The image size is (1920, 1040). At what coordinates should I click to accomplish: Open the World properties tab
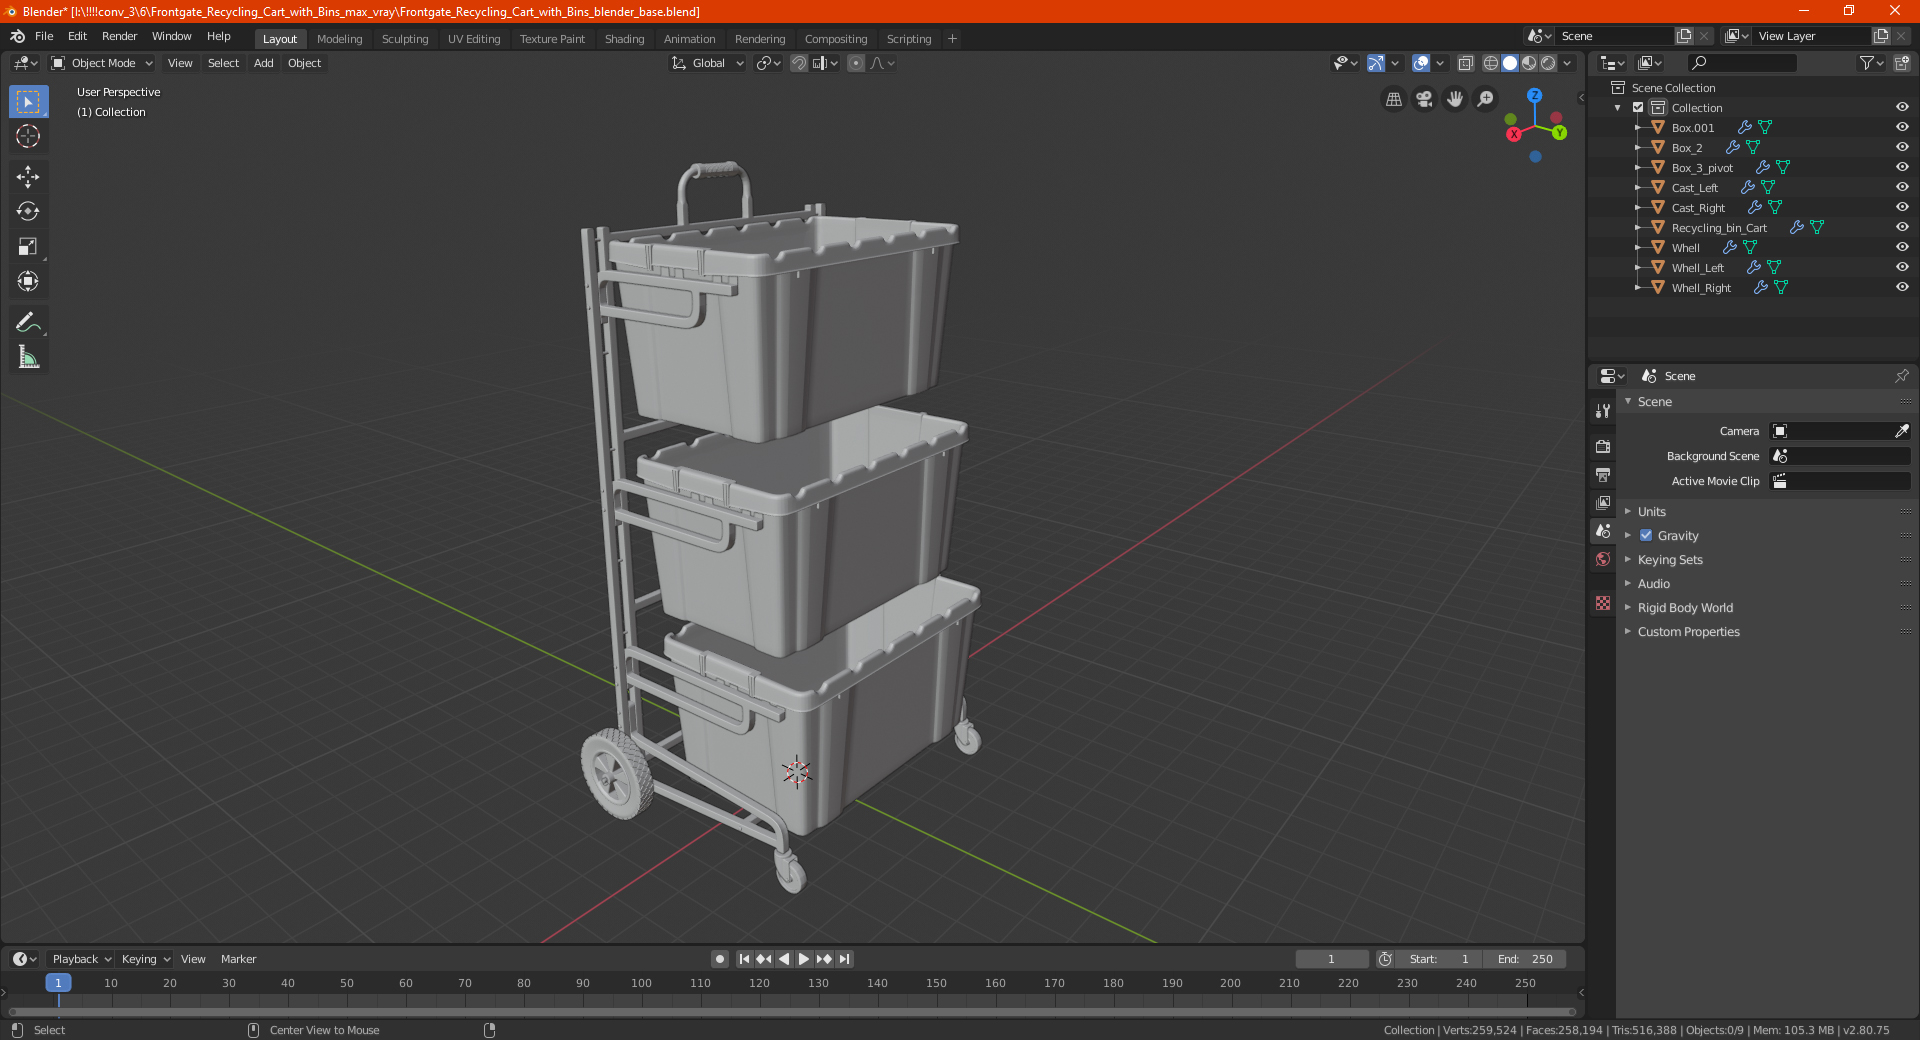pyautogui.click(x=1603, y=559)
